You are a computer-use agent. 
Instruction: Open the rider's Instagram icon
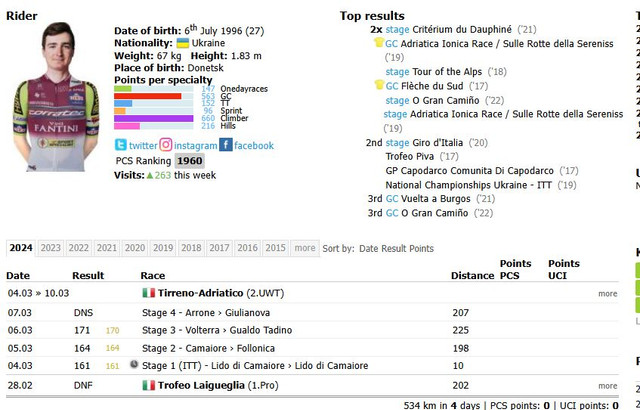click(166, 145)
